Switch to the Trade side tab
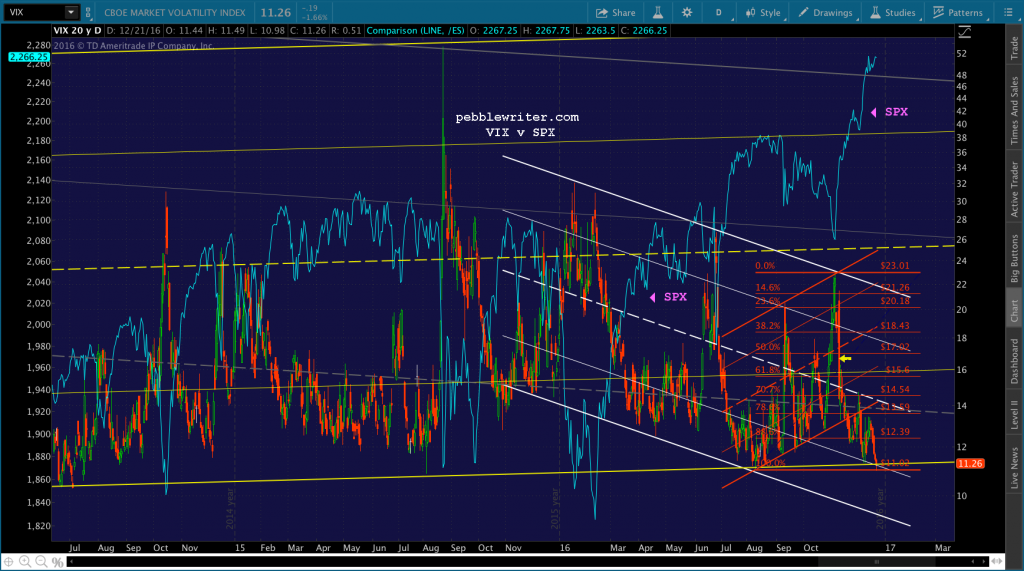The height and width of the screenshot is (571, 1024). pos(1014,48)
